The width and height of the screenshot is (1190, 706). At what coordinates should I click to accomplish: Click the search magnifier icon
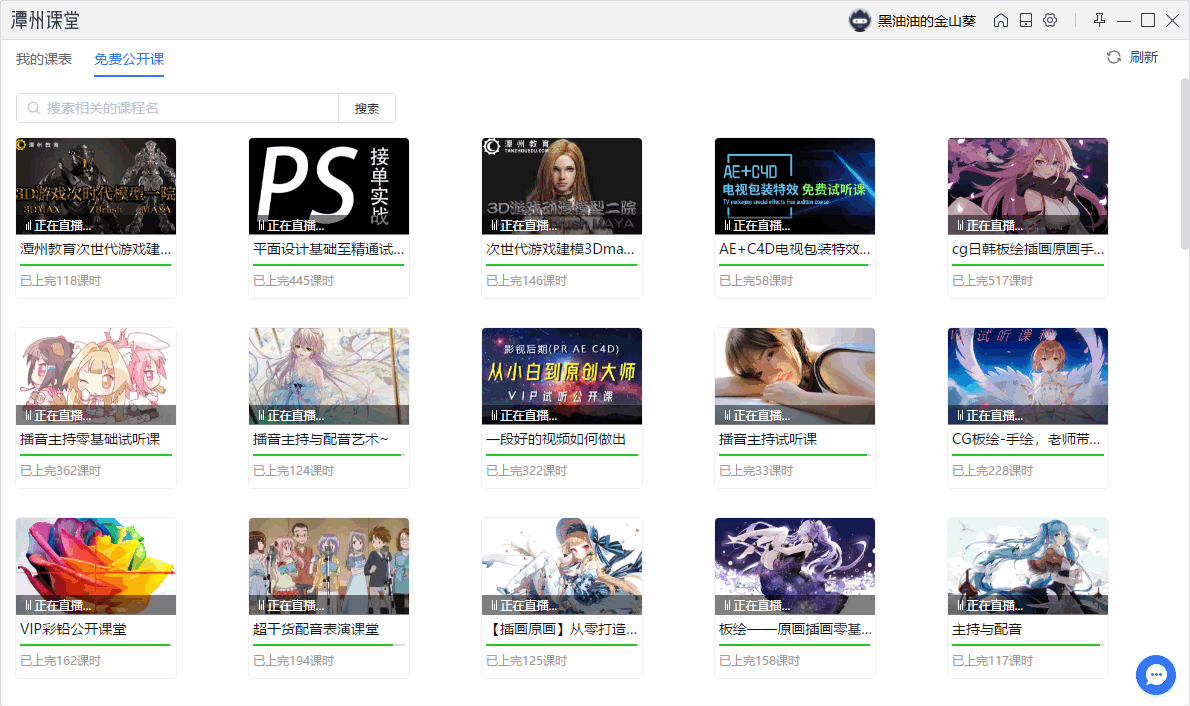tap(33, 108)
